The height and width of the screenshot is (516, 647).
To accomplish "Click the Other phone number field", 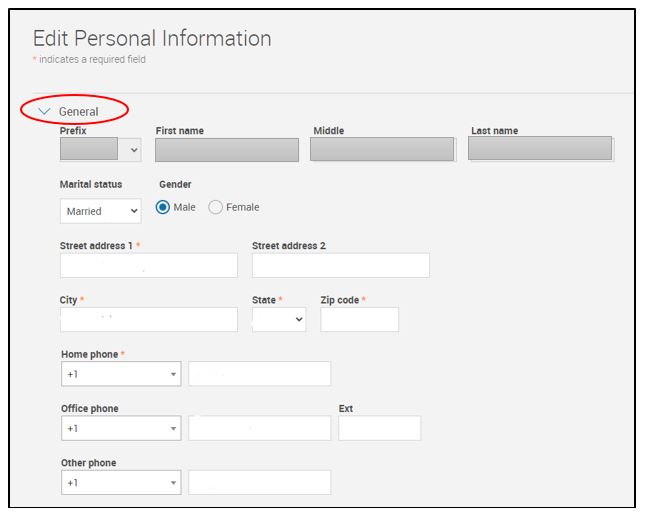I will tap(259, 483).
